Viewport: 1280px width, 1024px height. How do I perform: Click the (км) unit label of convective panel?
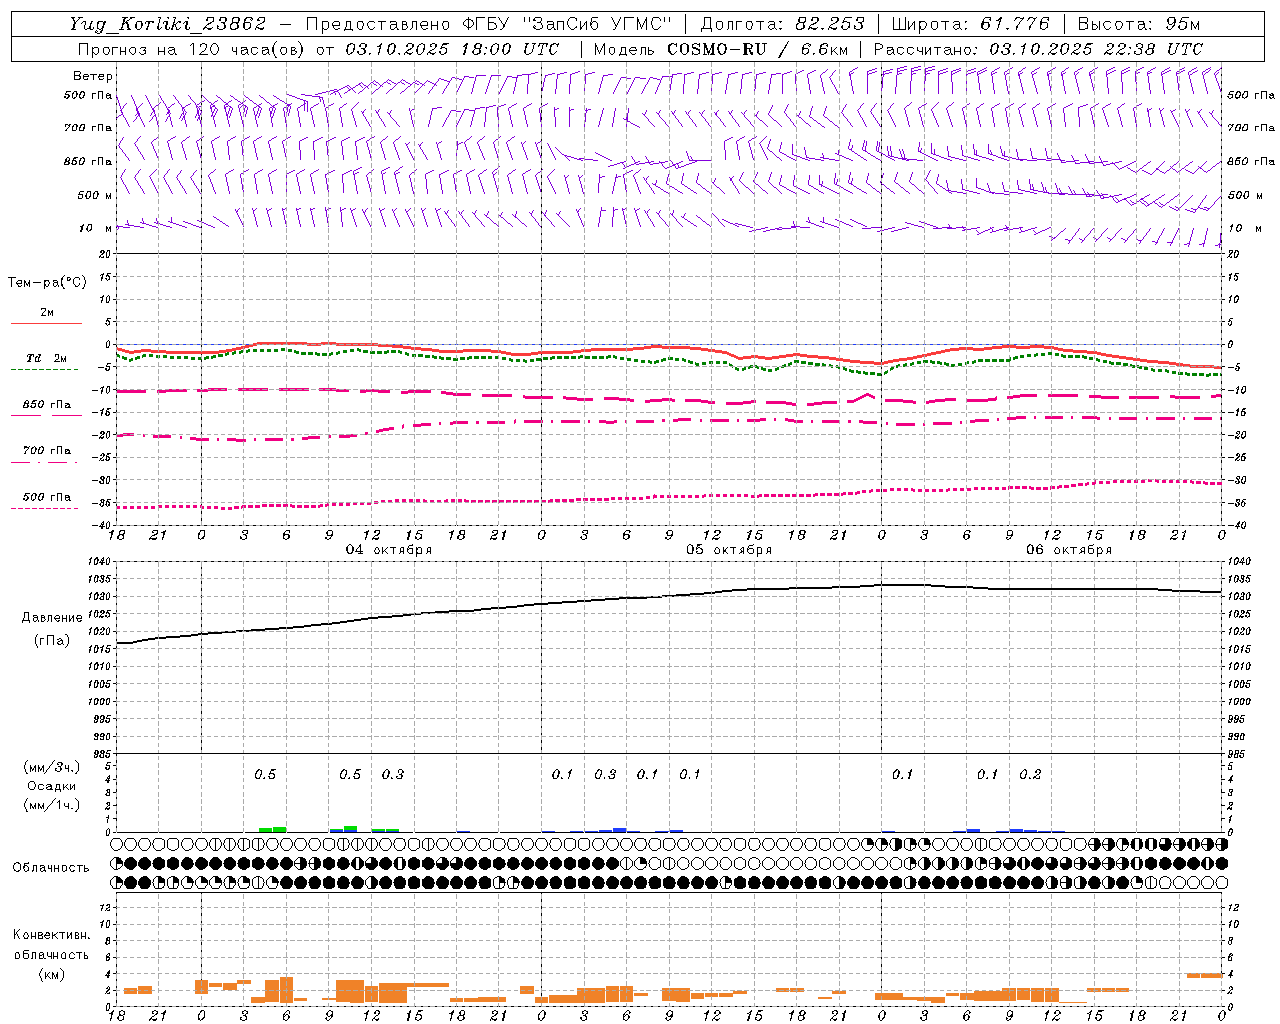pos(51,974)
